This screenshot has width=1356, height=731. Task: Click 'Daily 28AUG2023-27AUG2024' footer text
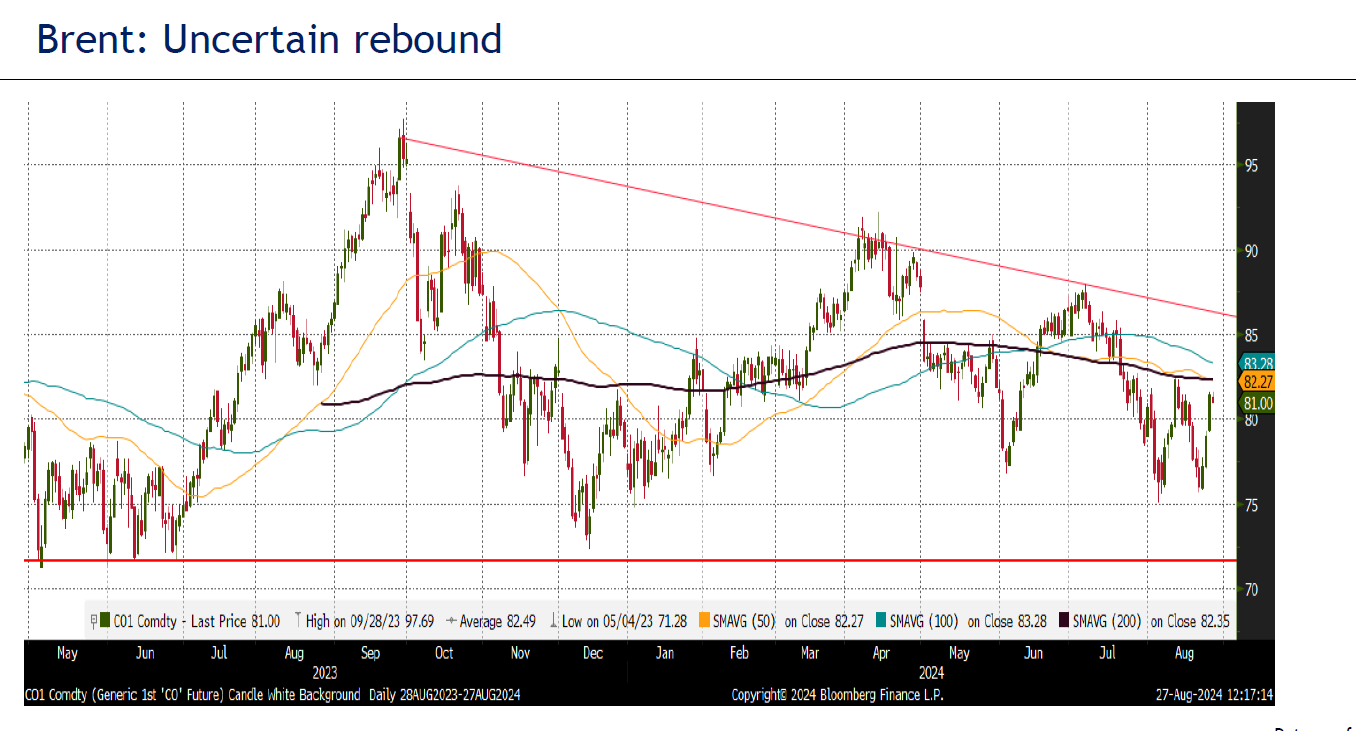tap(443, 694)
